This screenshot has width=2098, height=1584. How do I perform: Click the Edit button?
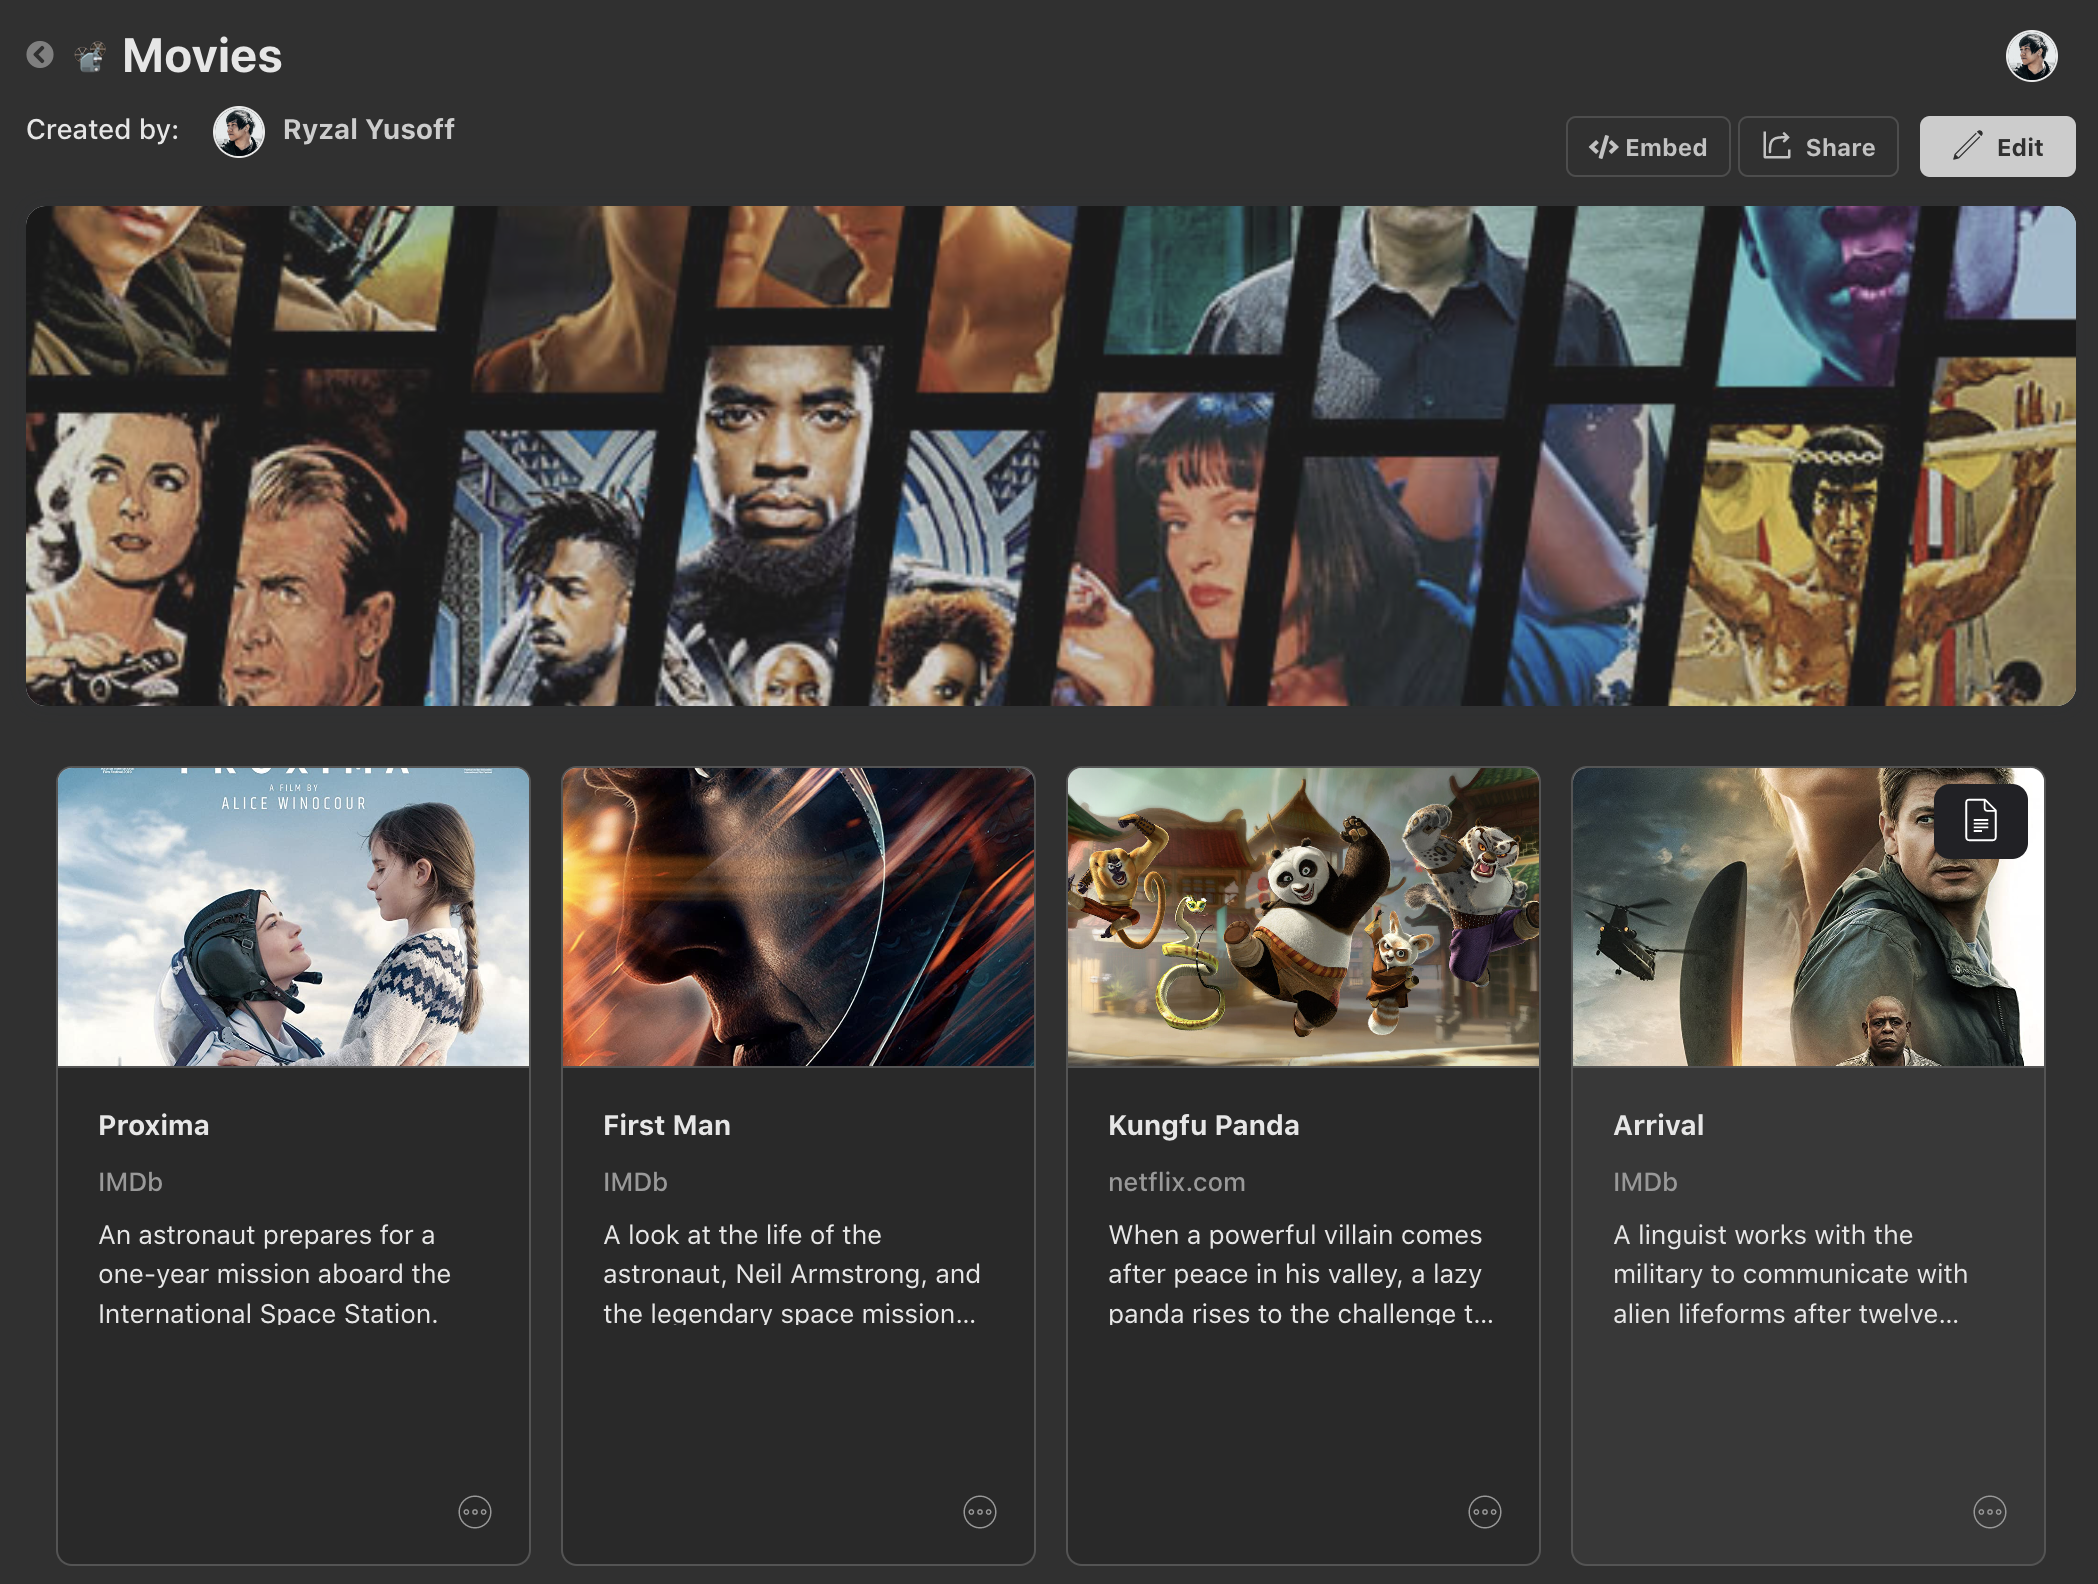tap(1997, 147)
